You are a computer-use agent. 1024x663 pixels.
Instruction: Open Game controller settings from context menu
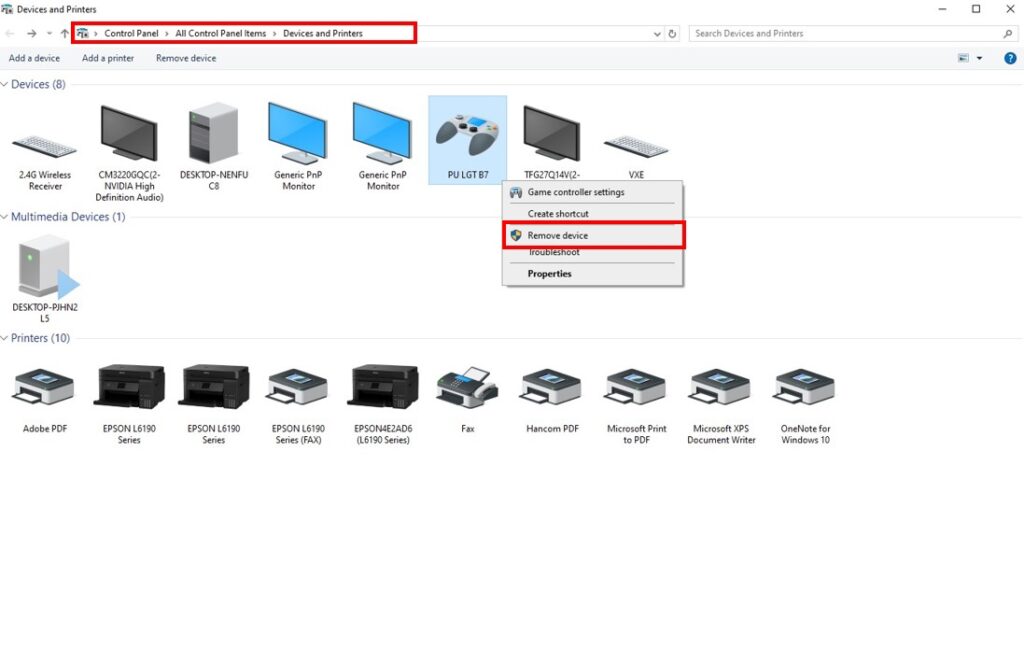(x=575, y=192)
